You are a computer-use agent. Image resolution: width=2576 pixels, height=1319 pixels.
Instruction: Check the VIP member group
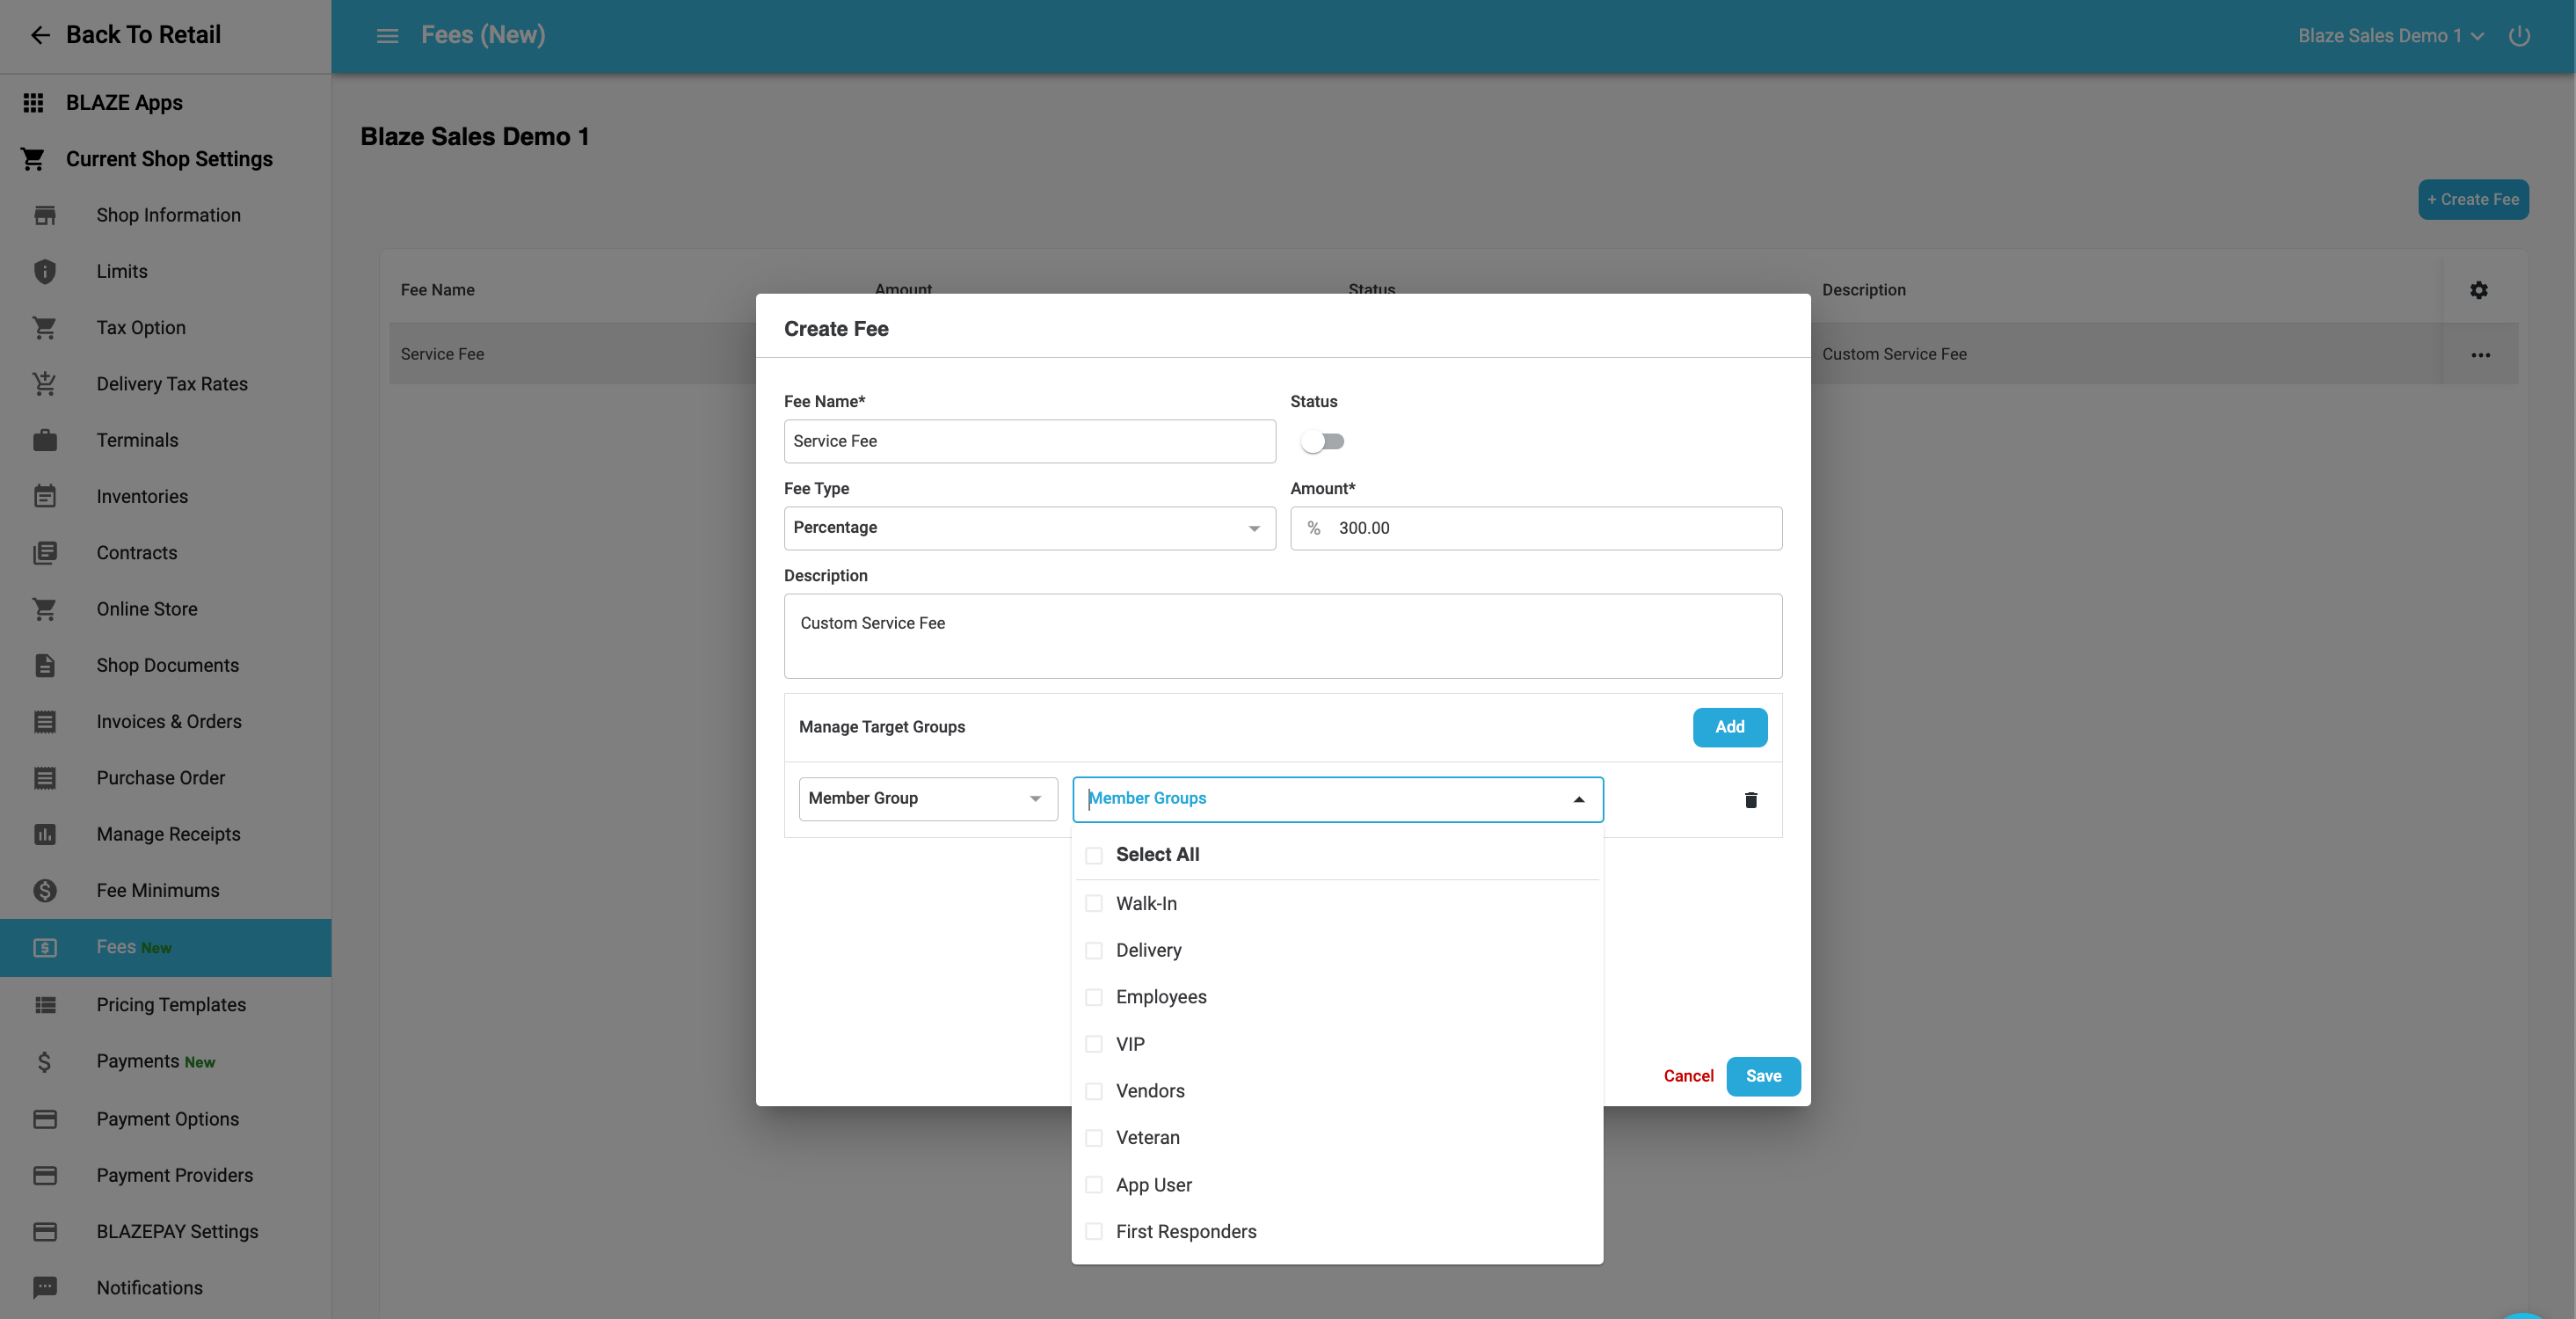tap(1094, 1044)
